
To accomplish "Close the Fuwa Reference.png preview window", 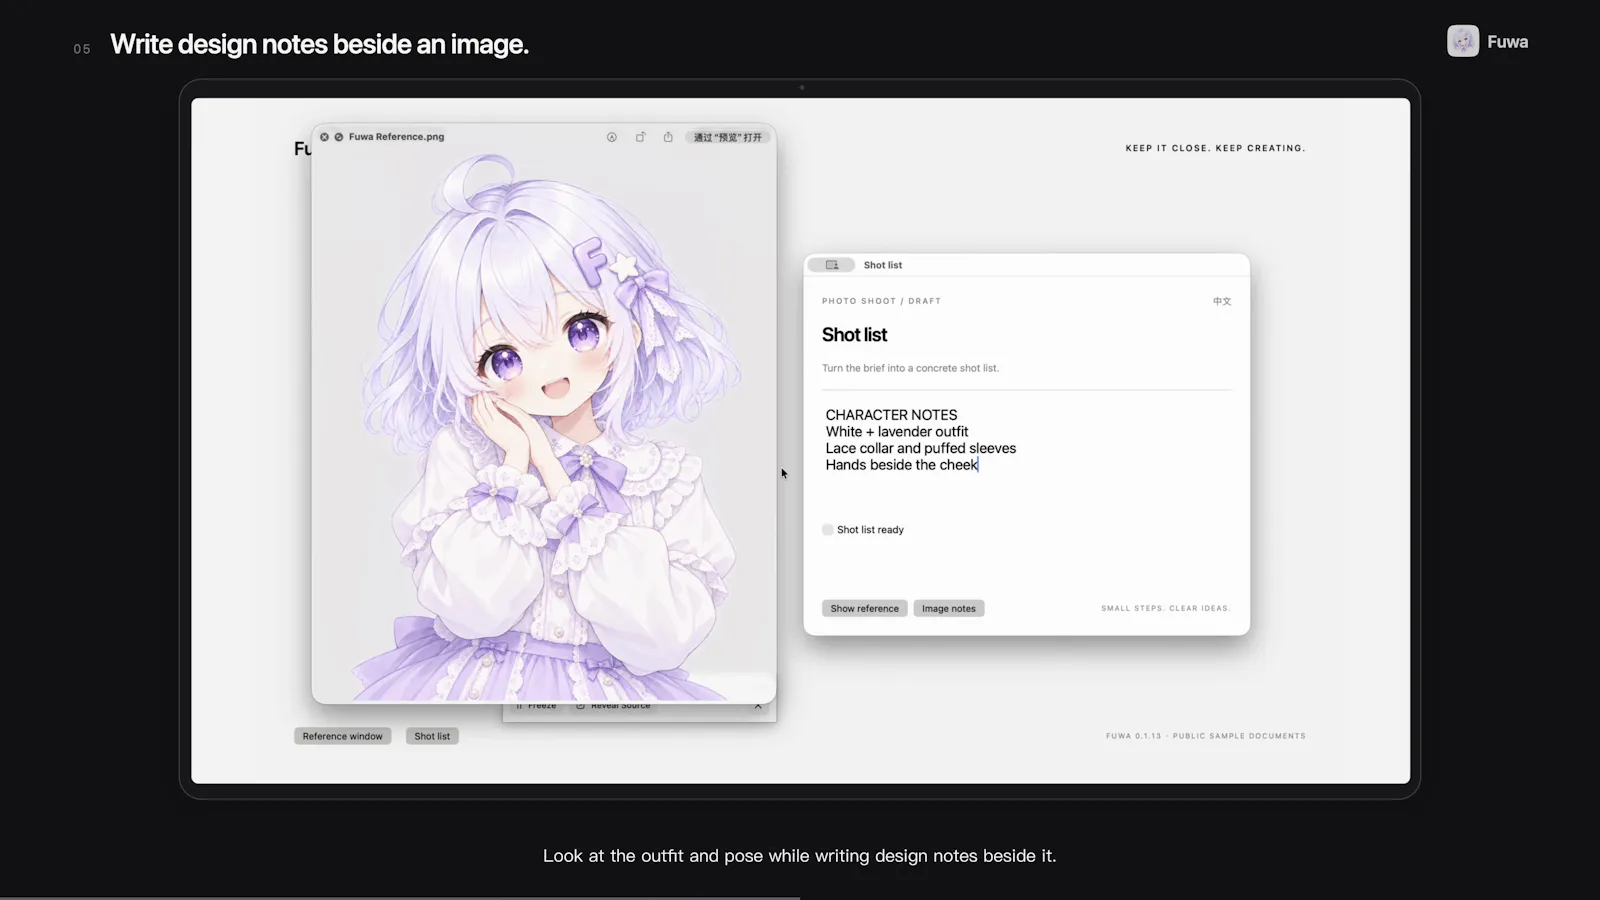I will 324,137.
